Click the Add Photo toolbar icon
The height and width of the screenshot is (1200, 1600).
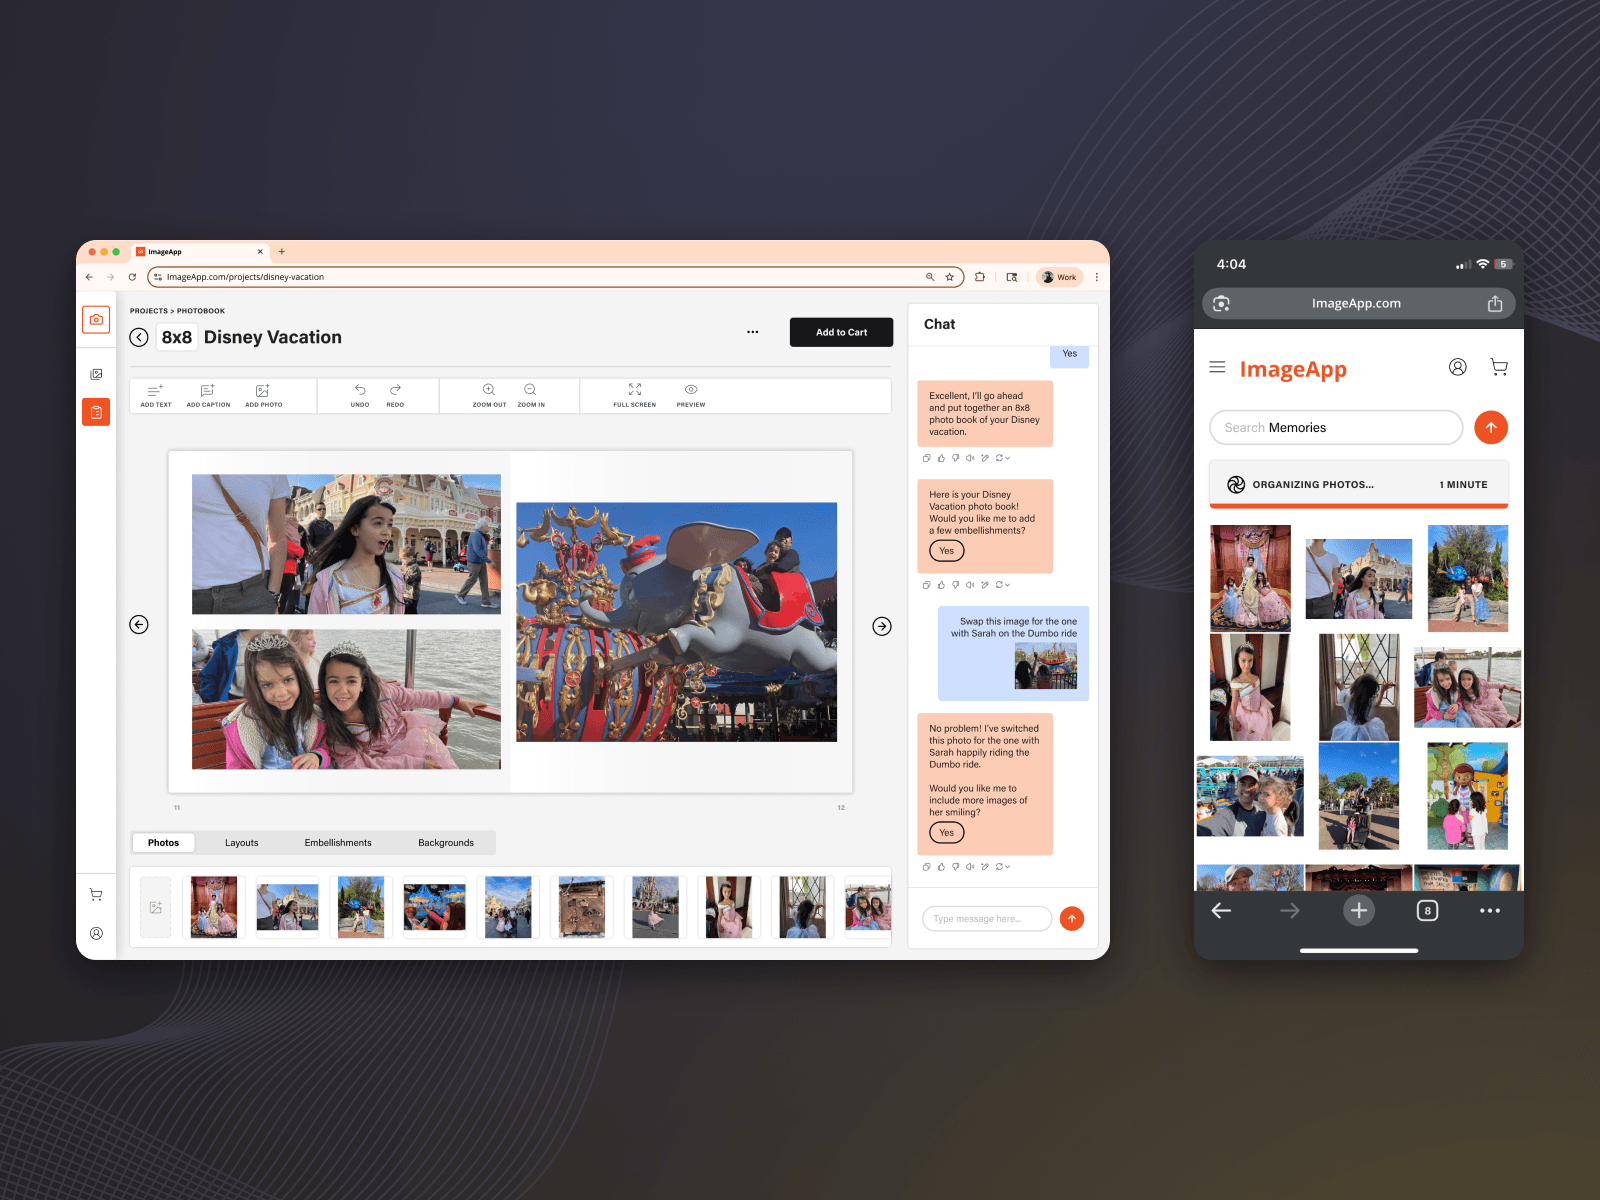pos(263,391)
